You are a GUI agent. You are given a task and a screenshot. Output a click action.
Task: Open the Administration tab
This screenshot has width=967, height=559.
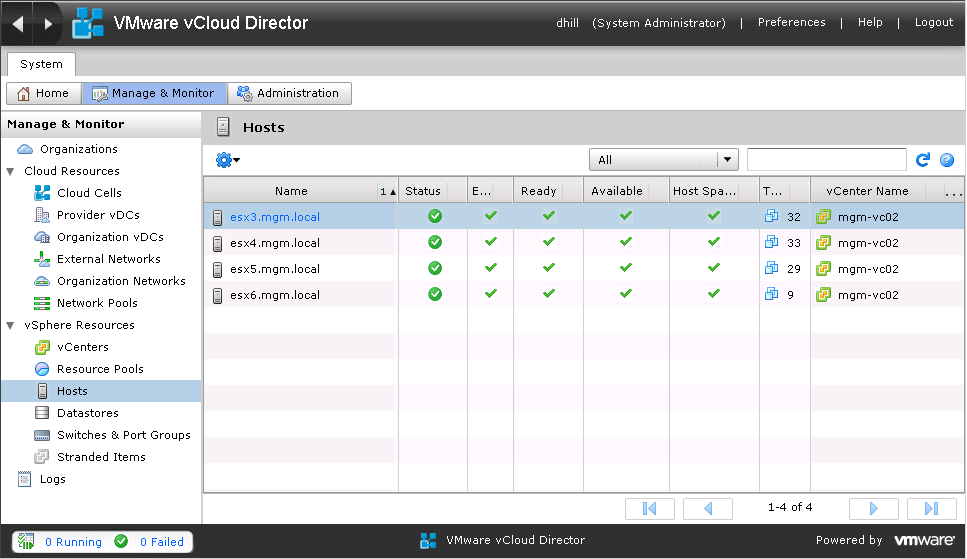[x=289, y=93]
